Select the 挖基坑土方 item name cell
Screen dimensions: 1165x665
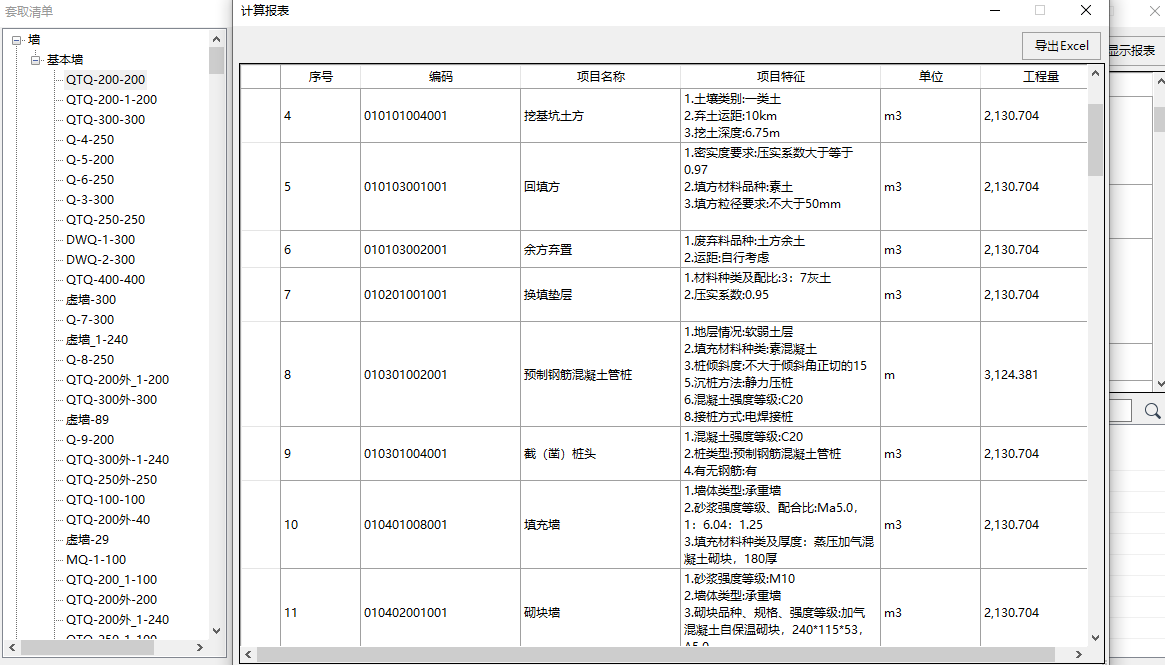point(600,116)
